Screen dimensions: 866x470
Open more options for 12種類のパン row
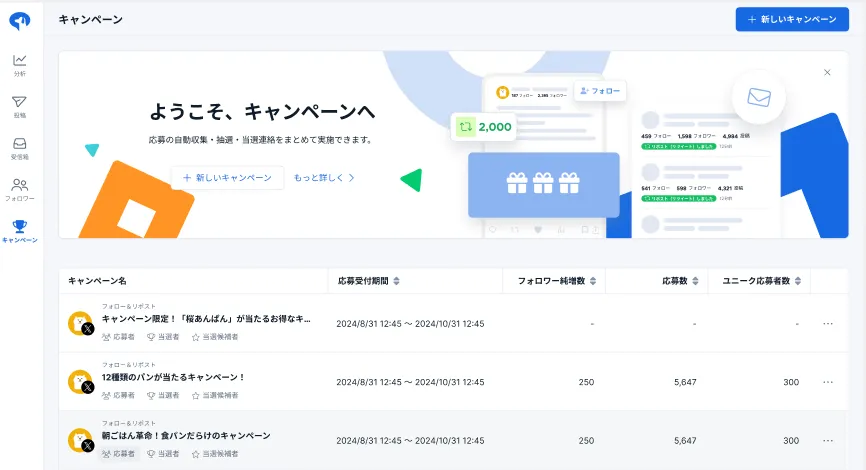click(x=827, y=382)
